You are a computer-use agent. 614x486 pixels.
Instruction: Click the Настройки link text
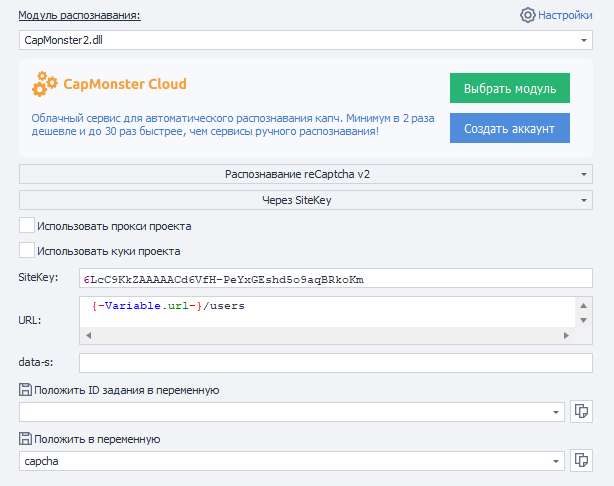565,15
